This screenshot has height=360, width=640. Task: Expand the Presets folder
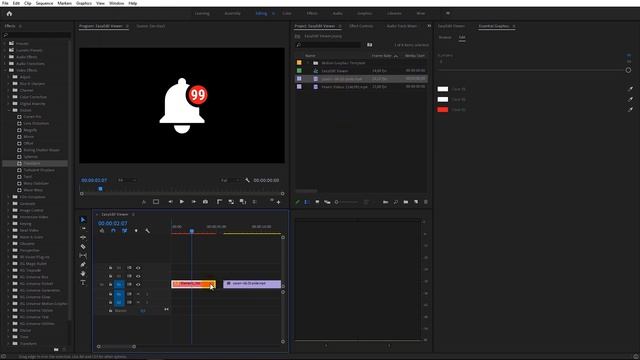[x=5, y=43]
